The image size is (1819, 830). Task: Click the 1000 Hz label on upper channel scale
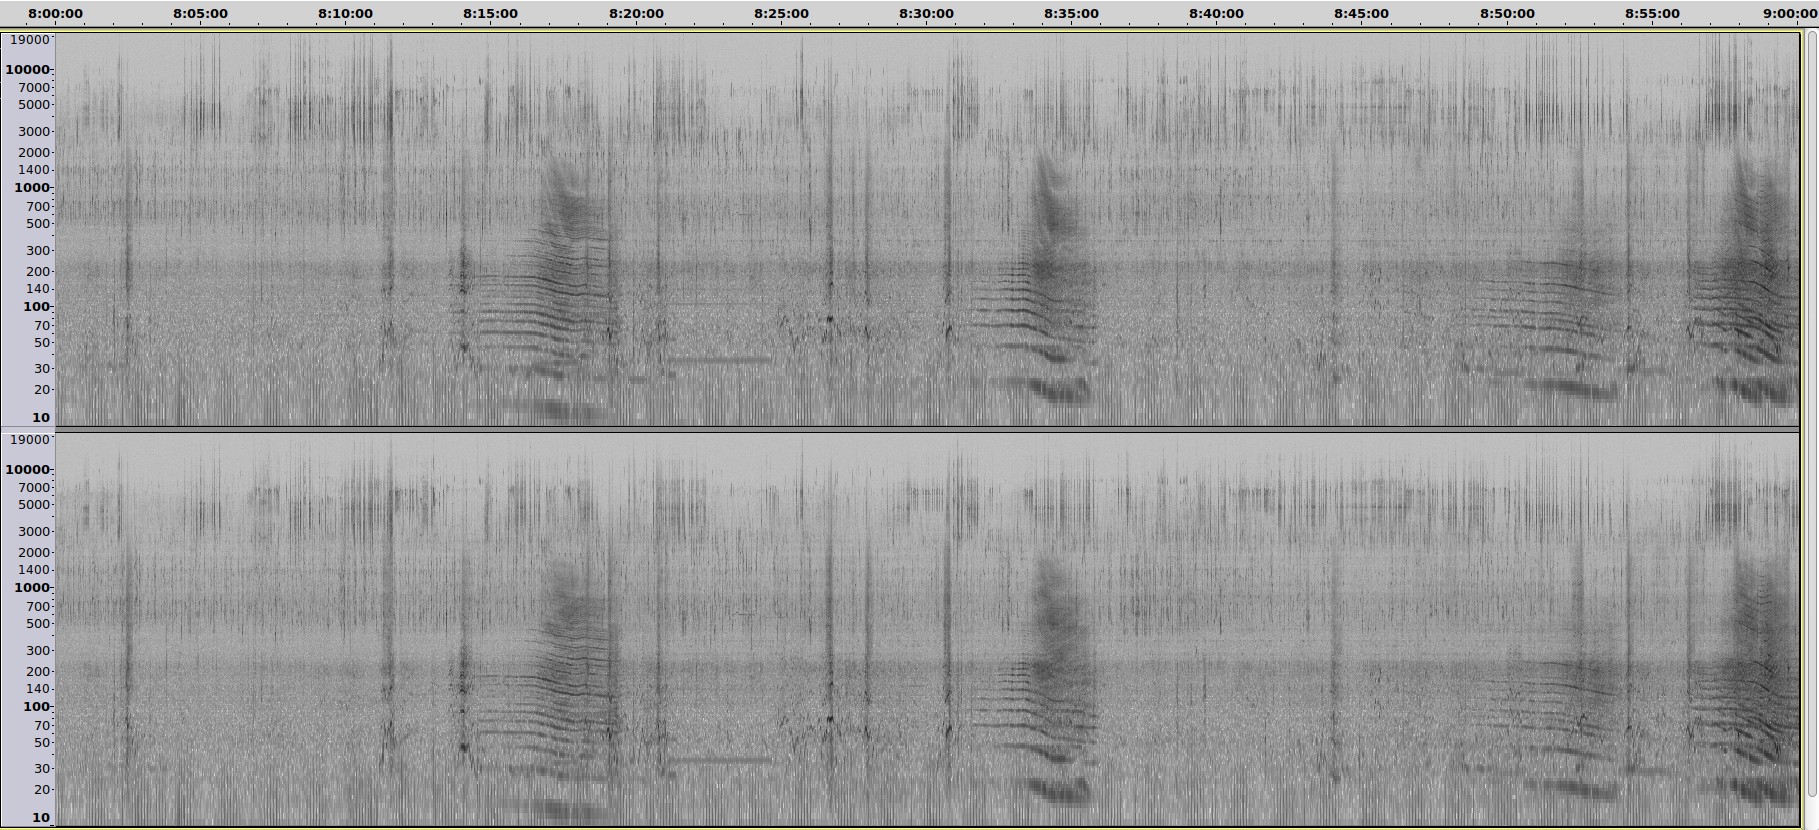[x=31, y=188]
